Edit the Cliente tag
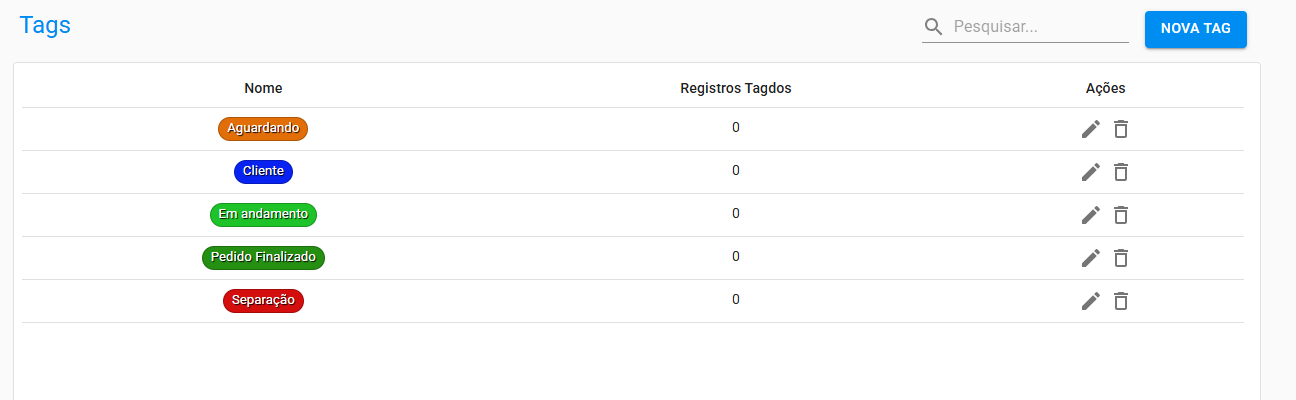Image resolution: width=1296 pixels, height=400 pixels. pos(1090,172)
